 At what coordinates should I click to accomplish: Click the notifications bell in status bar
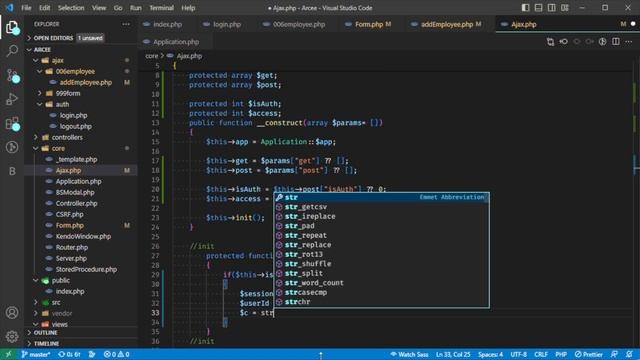(x=629, y=354)
